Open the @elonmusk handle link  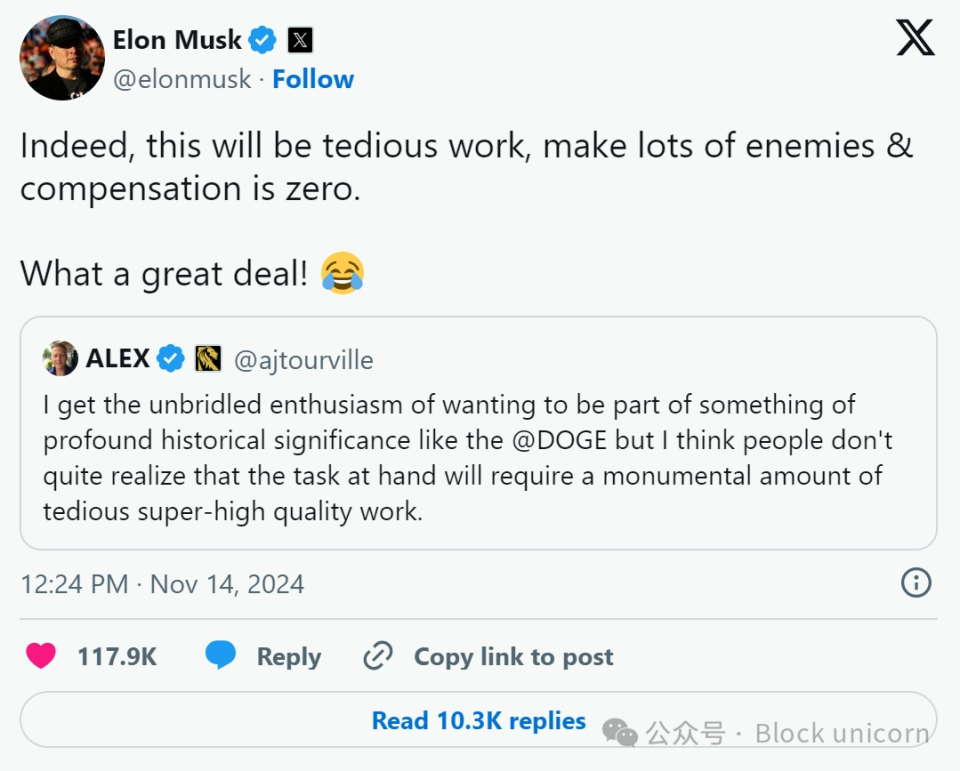(x=182, y=80)
